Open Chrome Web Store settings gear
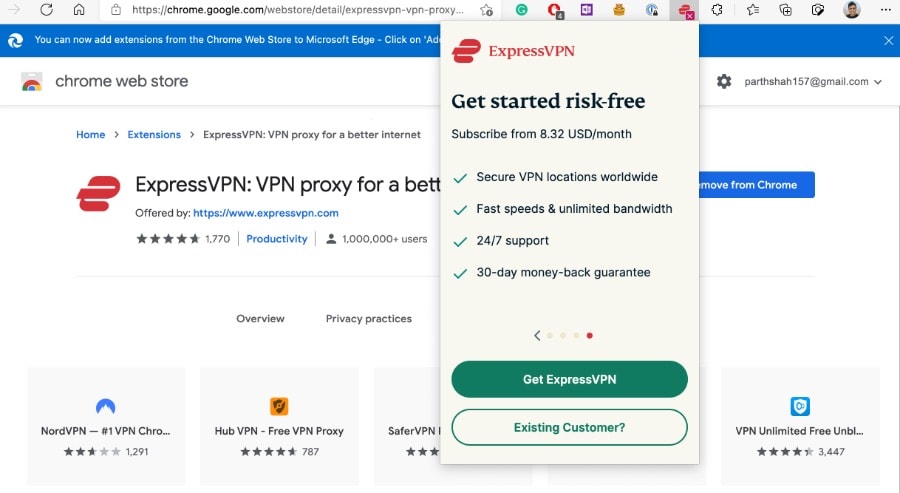Viewport: 900px width, 493px height. 724,81
